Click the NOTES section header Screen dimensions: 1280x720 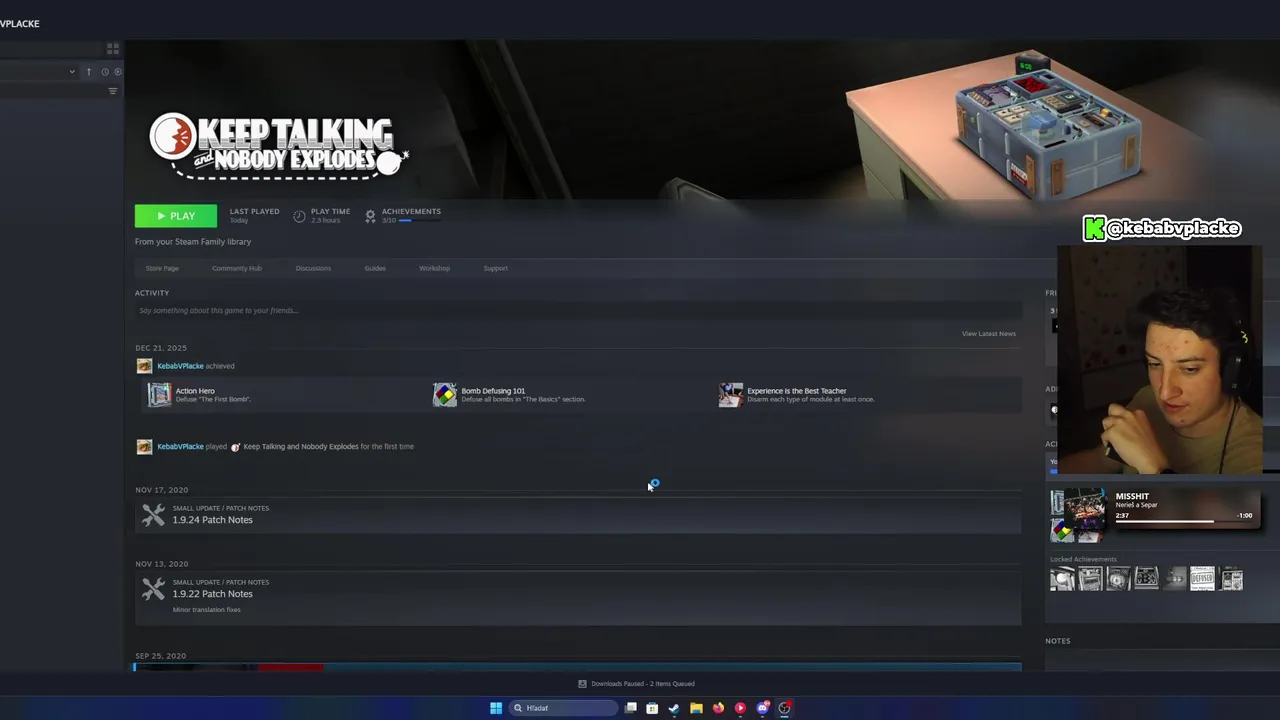(x=1058, y=641)
